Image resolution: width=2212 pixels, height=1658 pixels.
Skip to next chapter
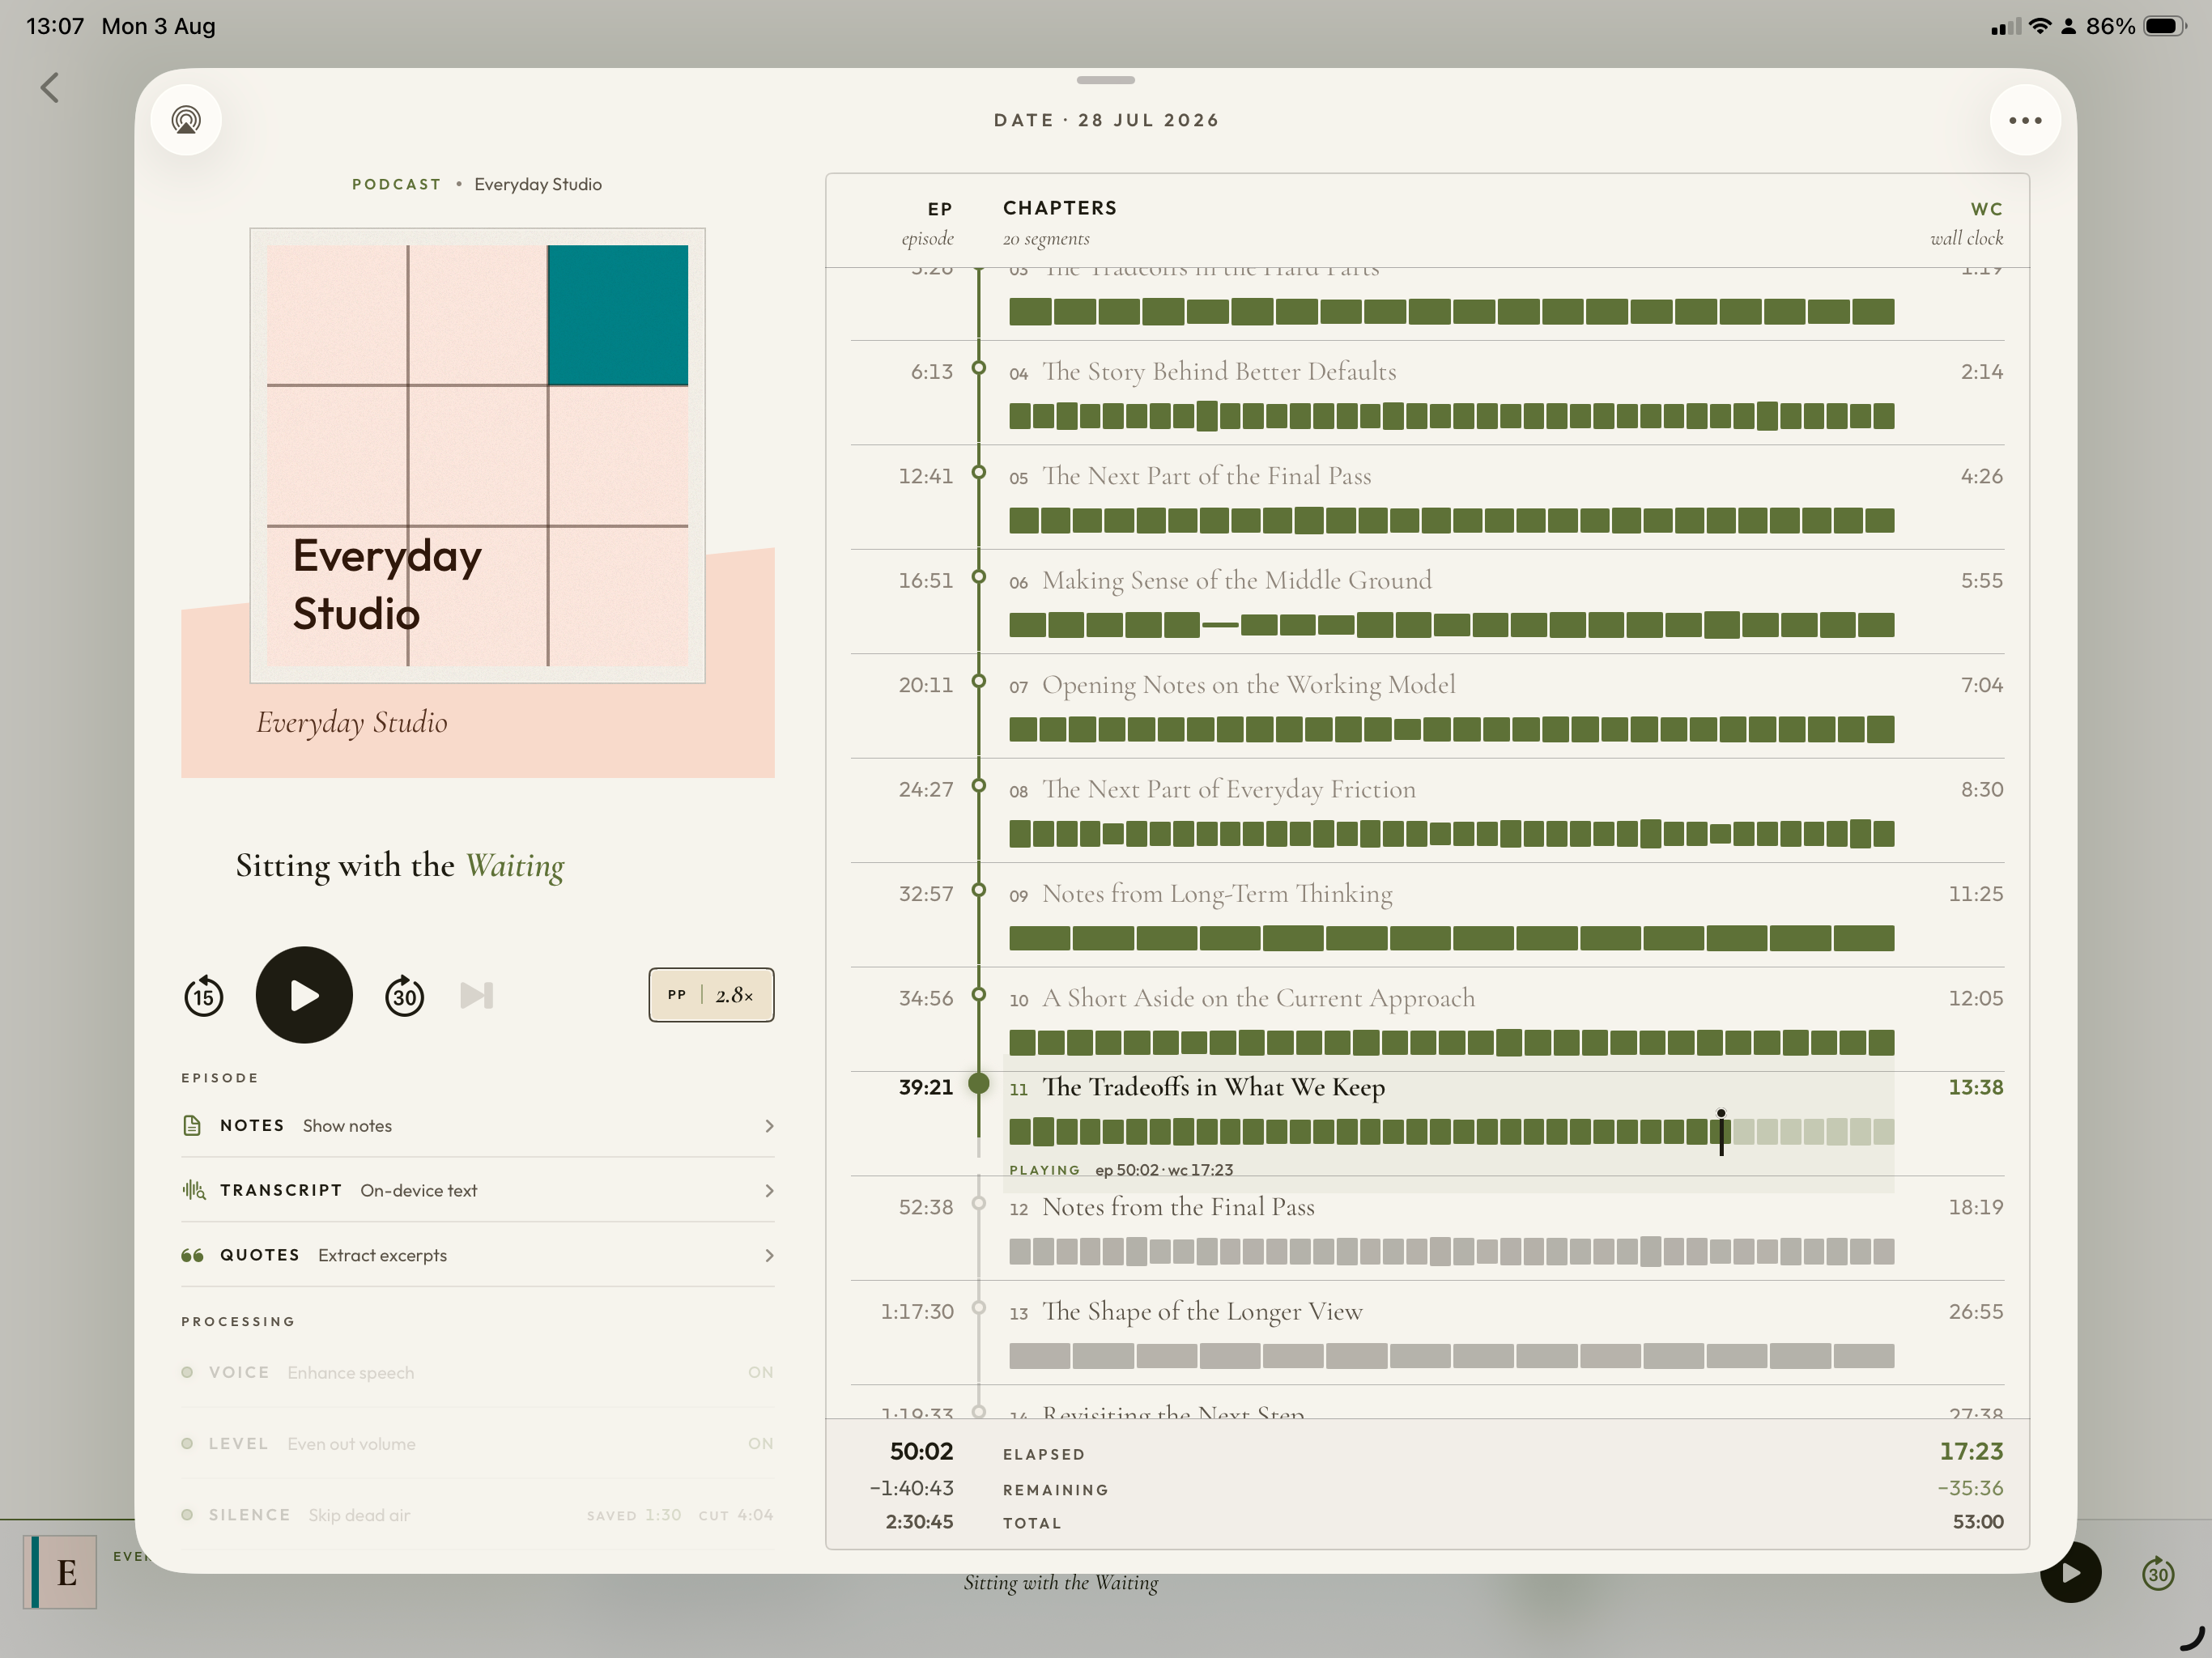[x=477, y=996]
